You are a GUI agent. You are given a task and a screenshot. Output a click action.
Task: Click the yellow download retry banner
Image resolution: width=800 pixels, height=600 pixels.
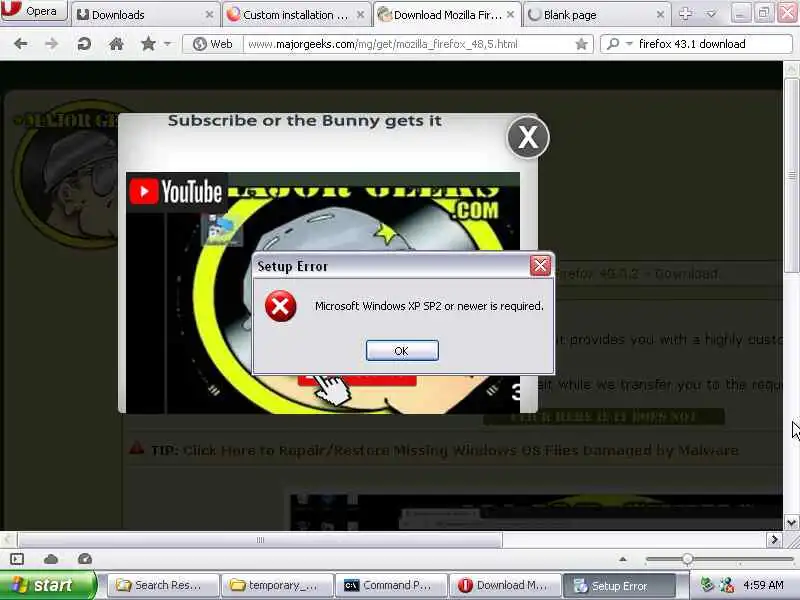point(604,417)
